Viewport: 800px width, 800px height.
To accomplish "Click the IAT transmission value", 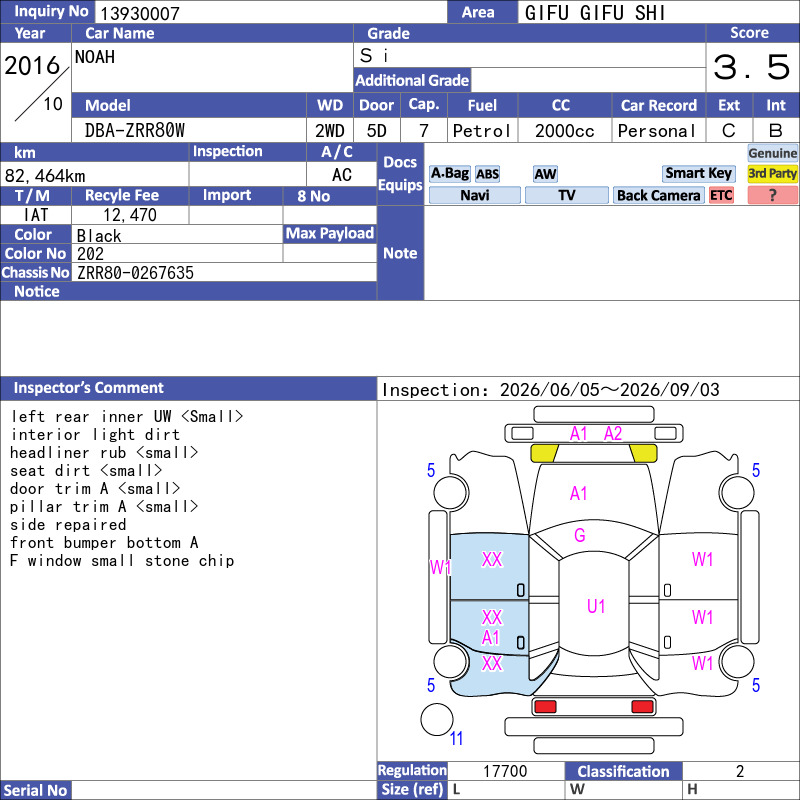I will point(36,215).
